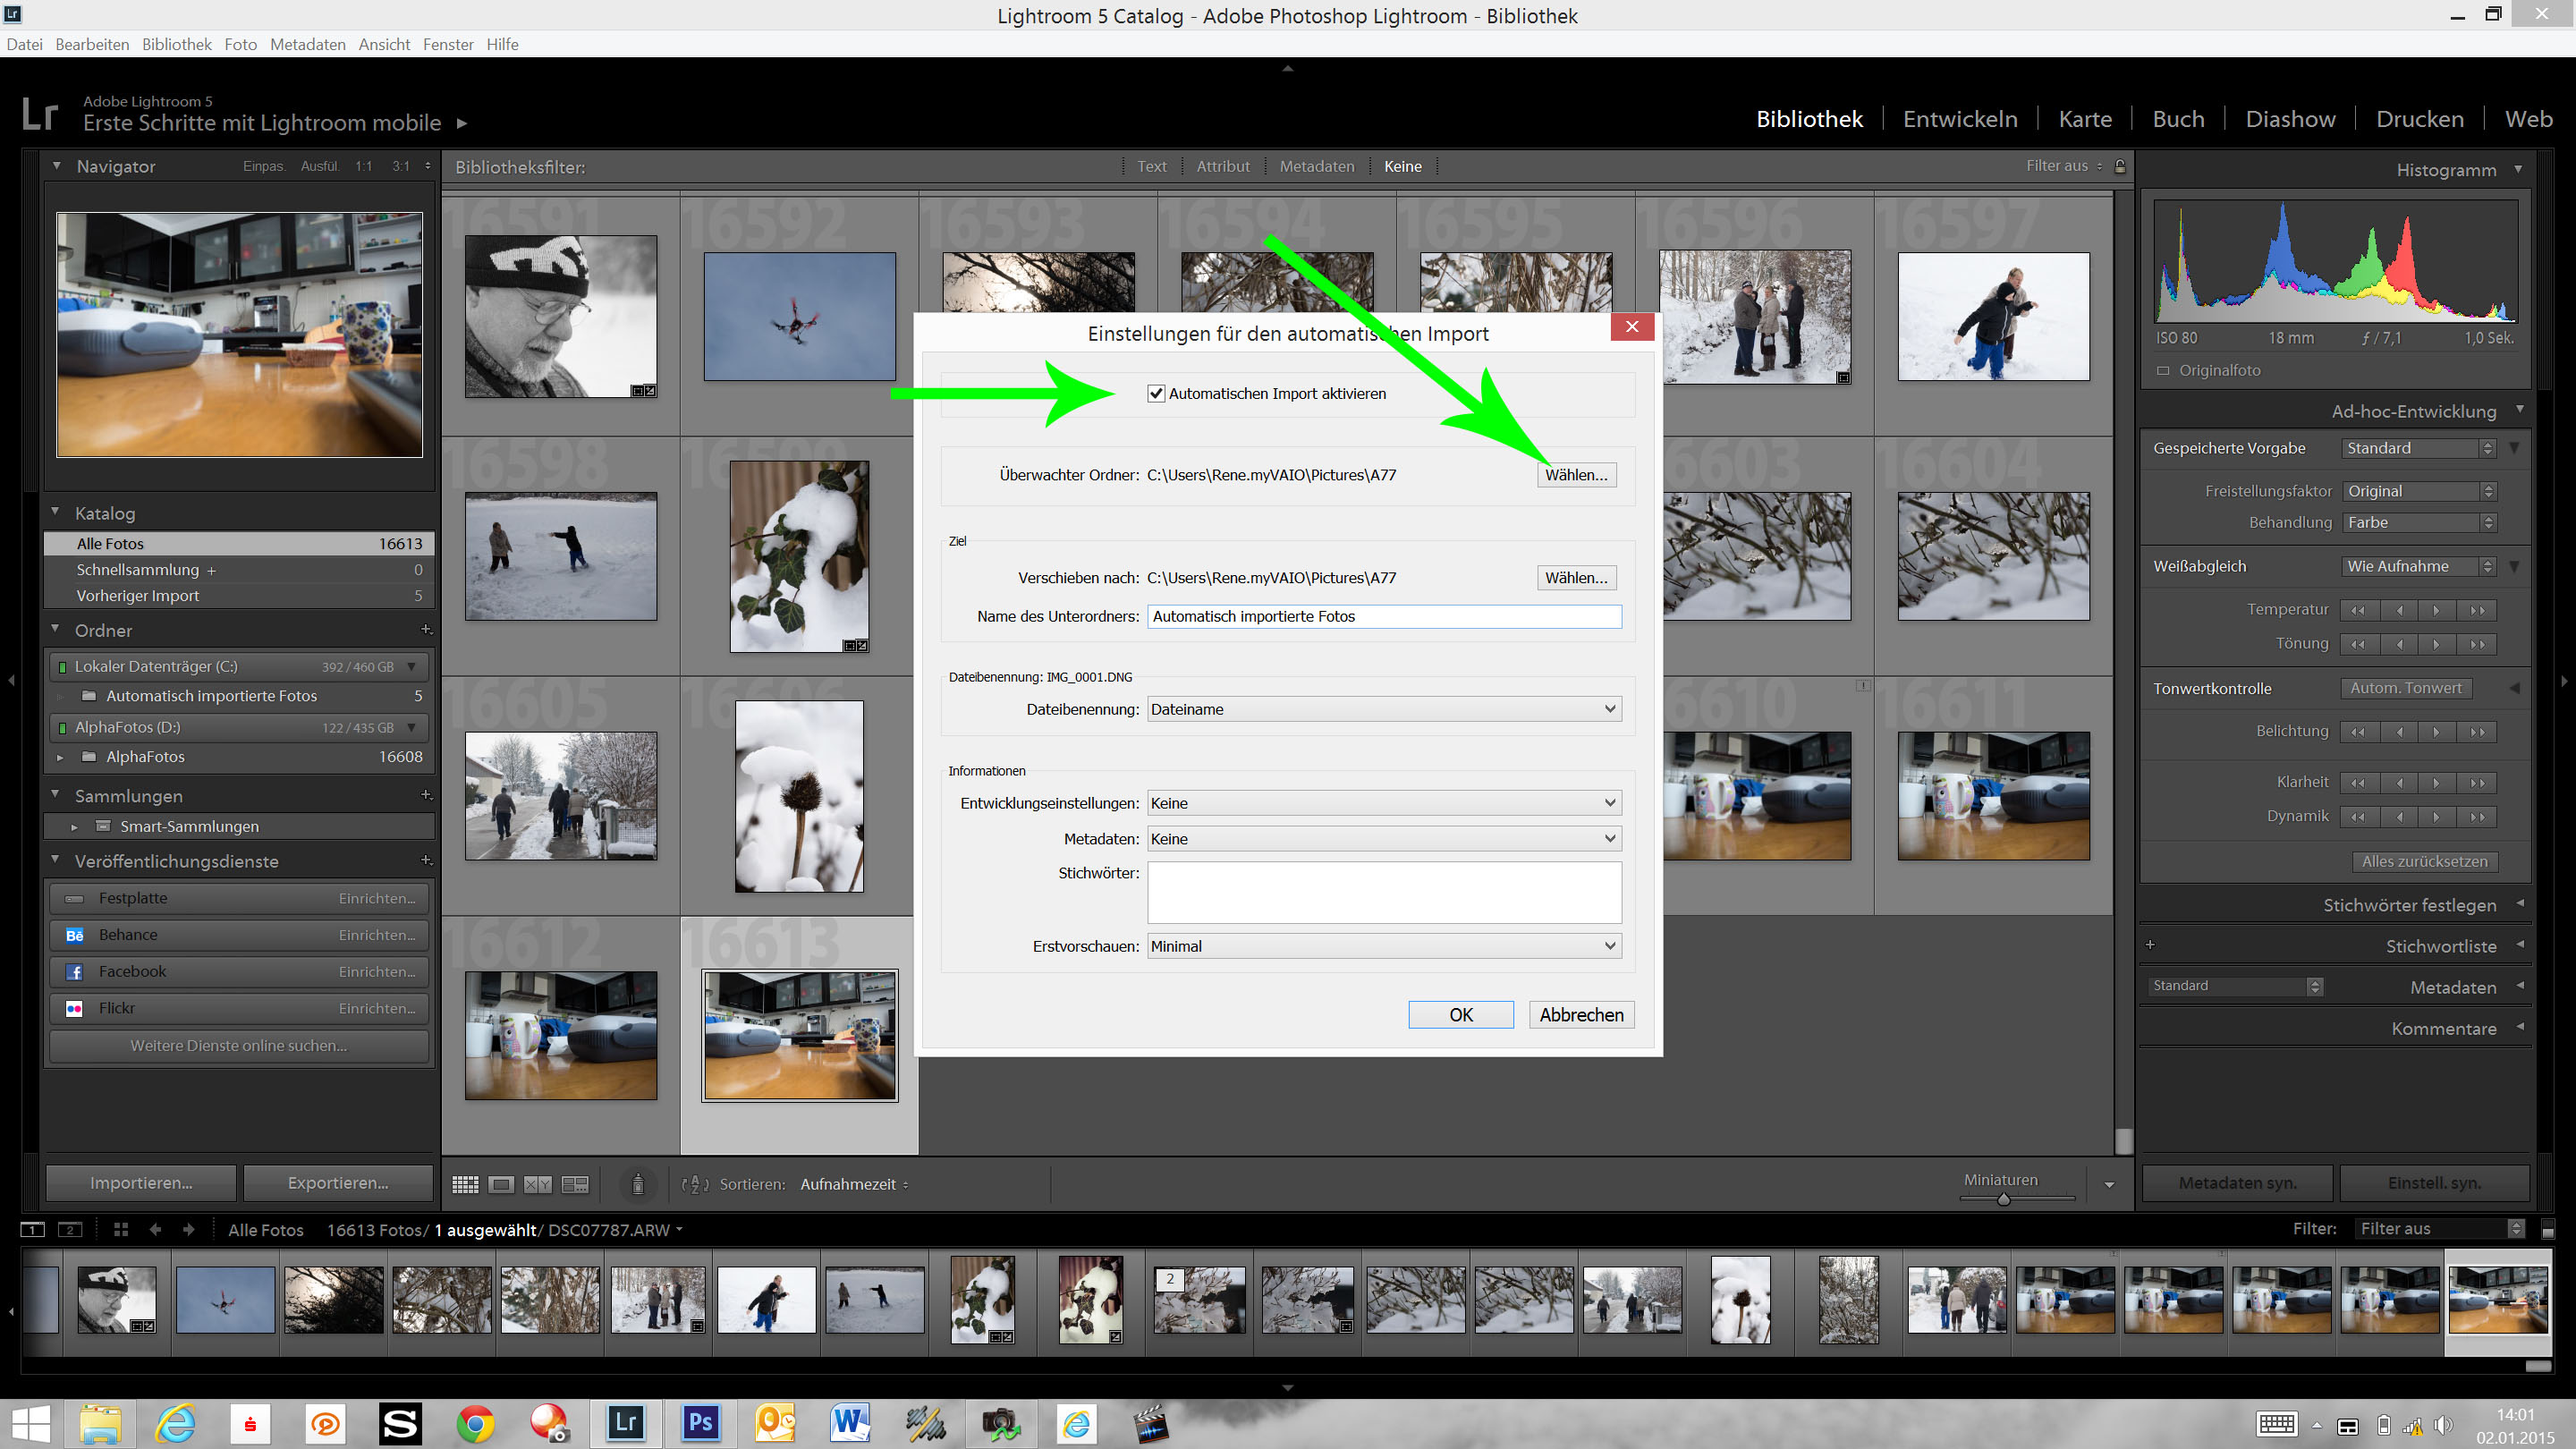2576x1449 pixels.
Task: Open the Dateibenennung dropdown
Action: tap(1384, 709)
